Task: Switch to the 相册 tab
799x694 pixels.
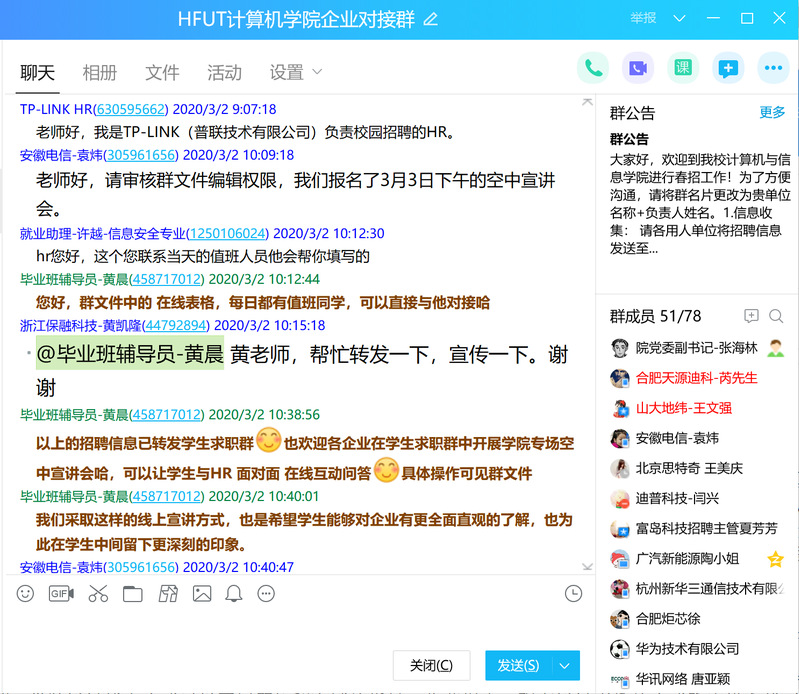Action: tap(100, 72)
